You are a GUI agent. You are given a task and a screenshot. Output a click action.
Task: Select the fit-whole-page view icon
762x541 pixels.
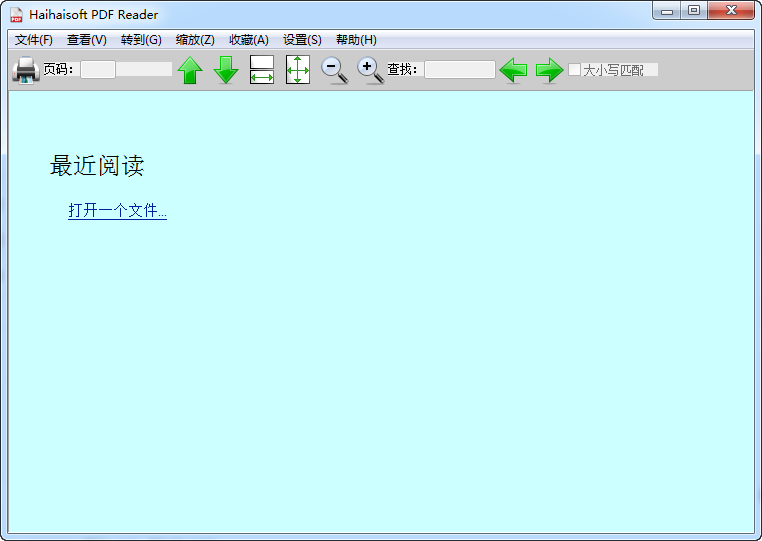point(298,70)
